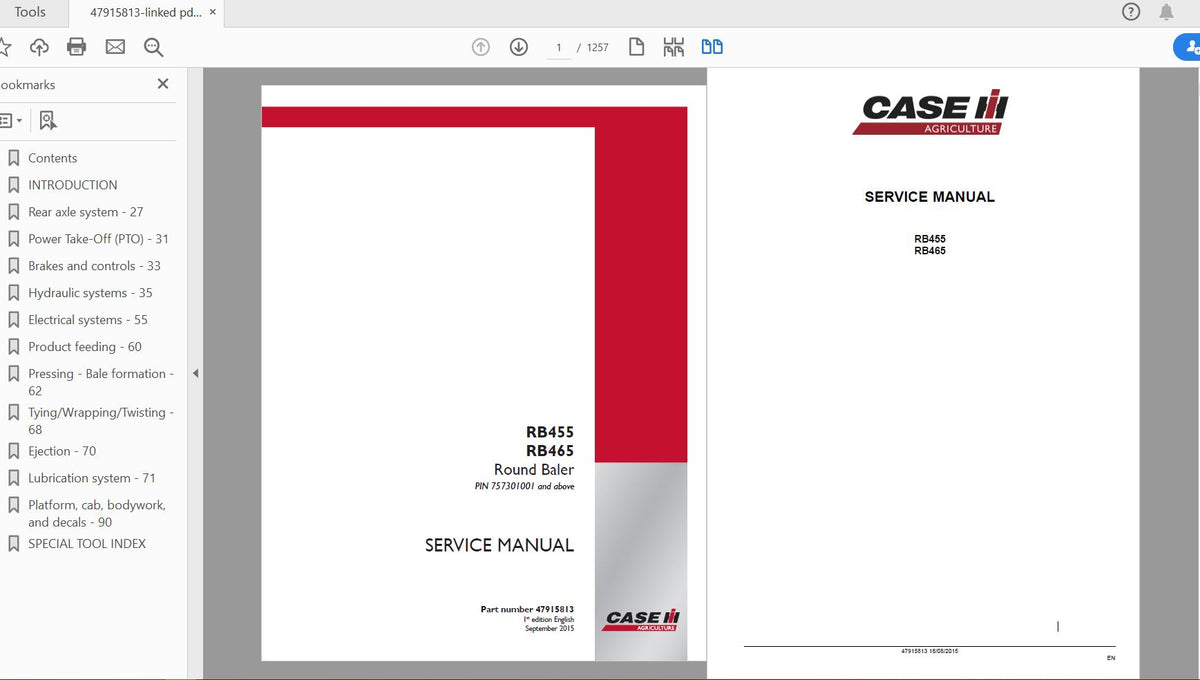Image resolution: width=1200 pixels, height=680 pixels.
Task: Click the print icon
Action: (77, 47)
